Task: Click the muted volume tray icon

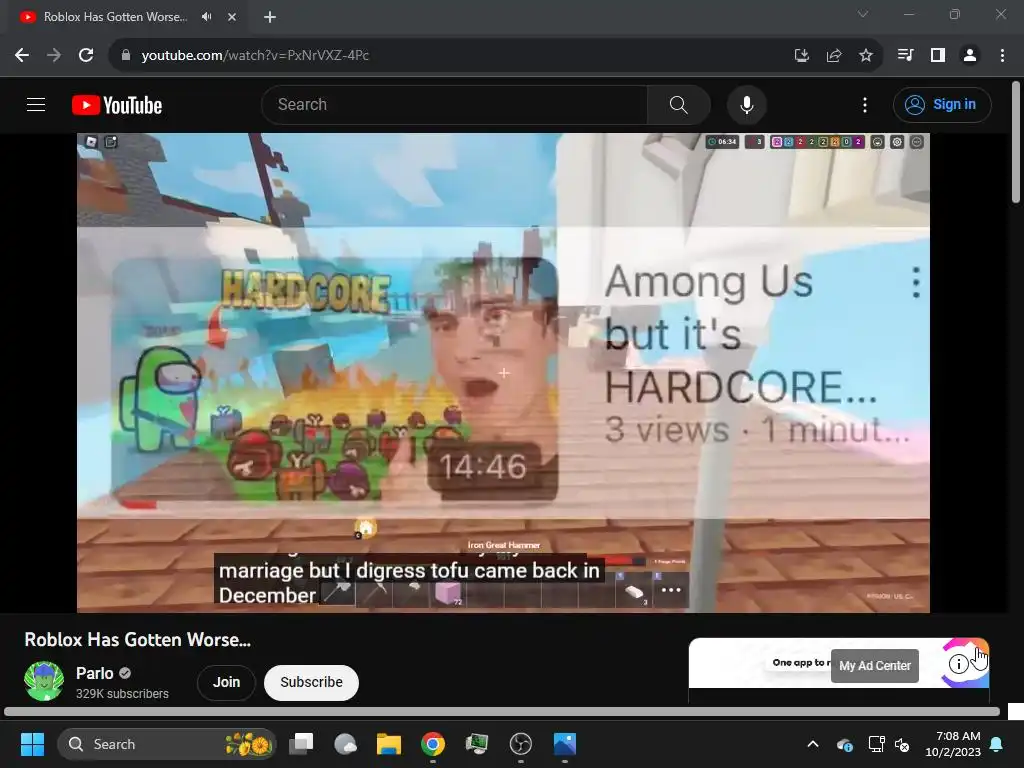Action: coord(903,744)
